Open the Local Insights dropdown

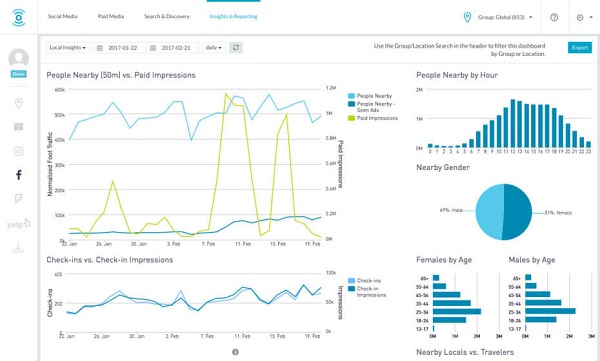68,47
